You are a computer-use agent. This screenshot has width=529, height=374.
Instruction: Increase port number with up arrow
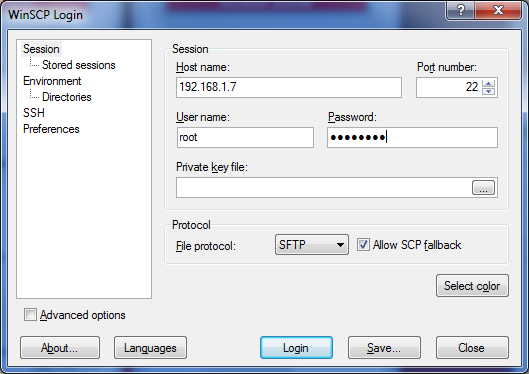click(489, 83)
